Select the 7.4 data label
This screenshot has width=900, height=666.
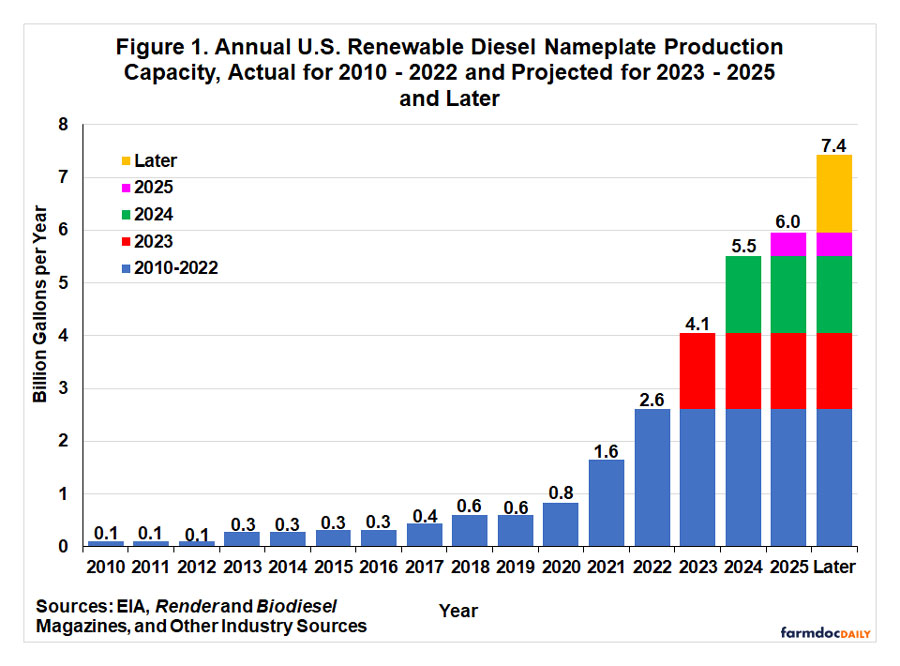pyautogui.click(x=833, y=146)
